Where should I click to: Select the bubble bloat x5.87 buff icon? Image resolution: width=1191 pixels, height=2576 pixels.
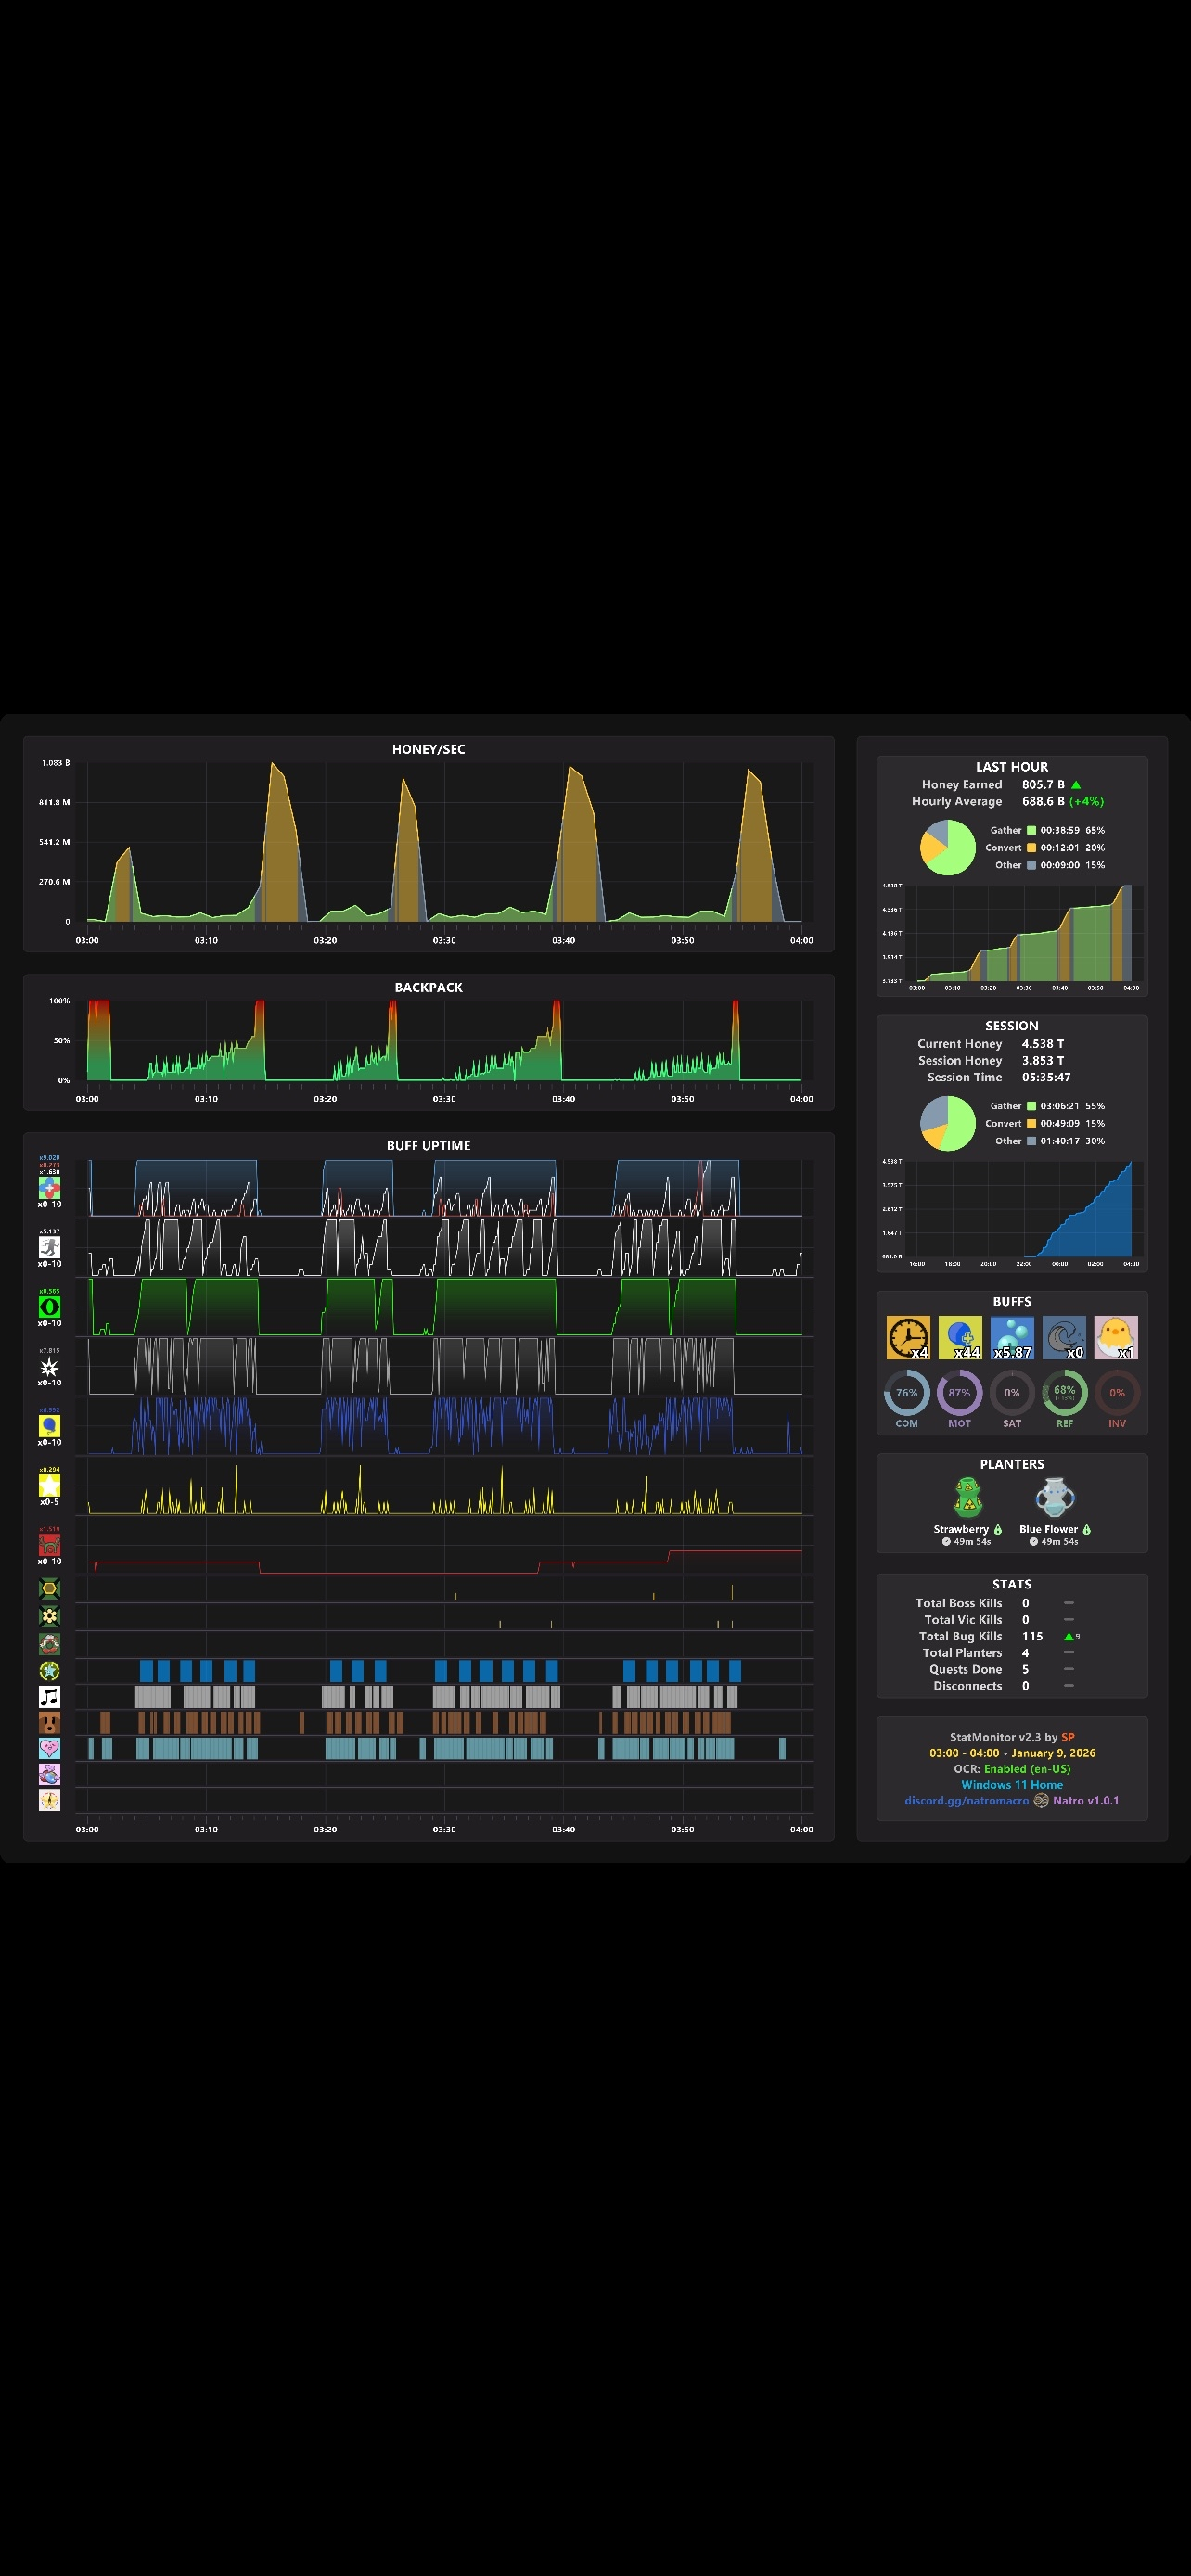pos(1012,1337)
